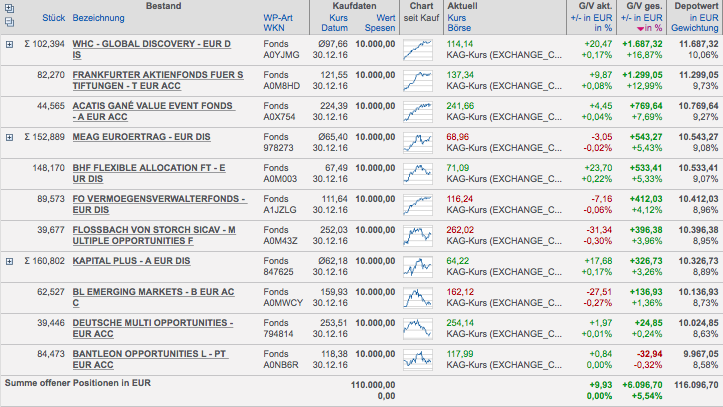Screen dimensions: 723x407
Task: Select WKN 794814 text
Action: pyautogui.click(x=278, y=333)
